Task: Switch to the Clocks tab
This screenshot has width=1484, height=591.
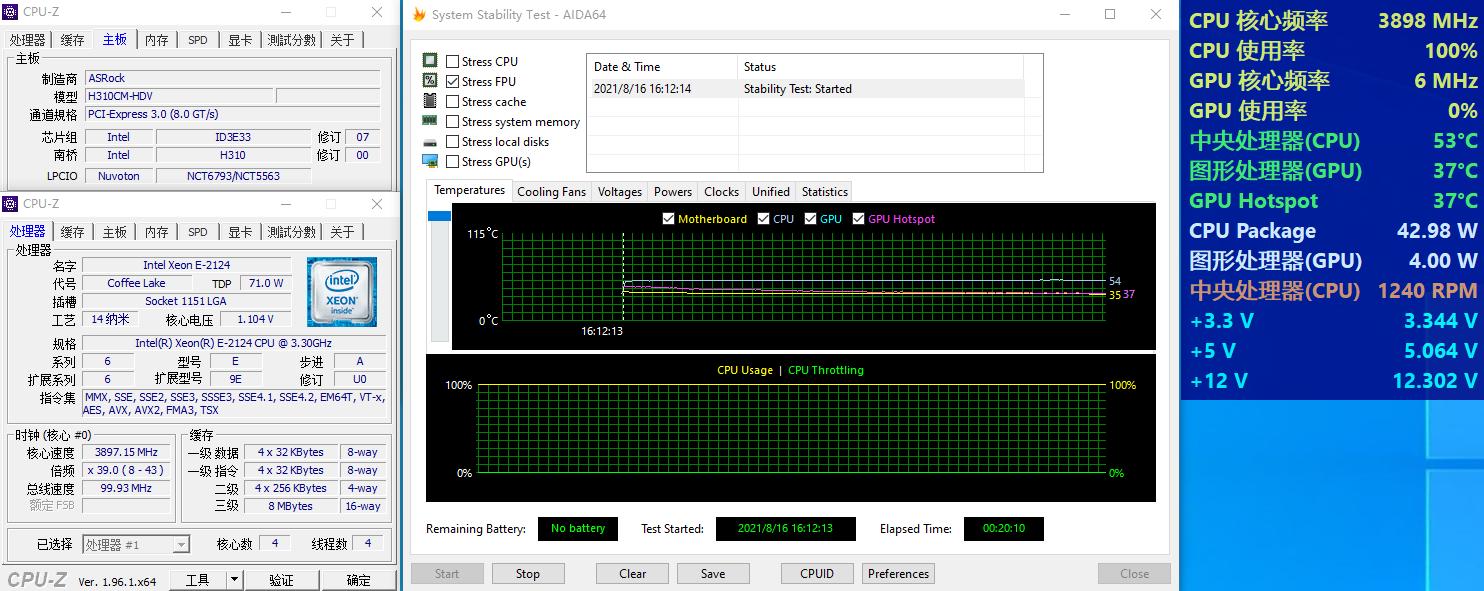Action: 721,192
